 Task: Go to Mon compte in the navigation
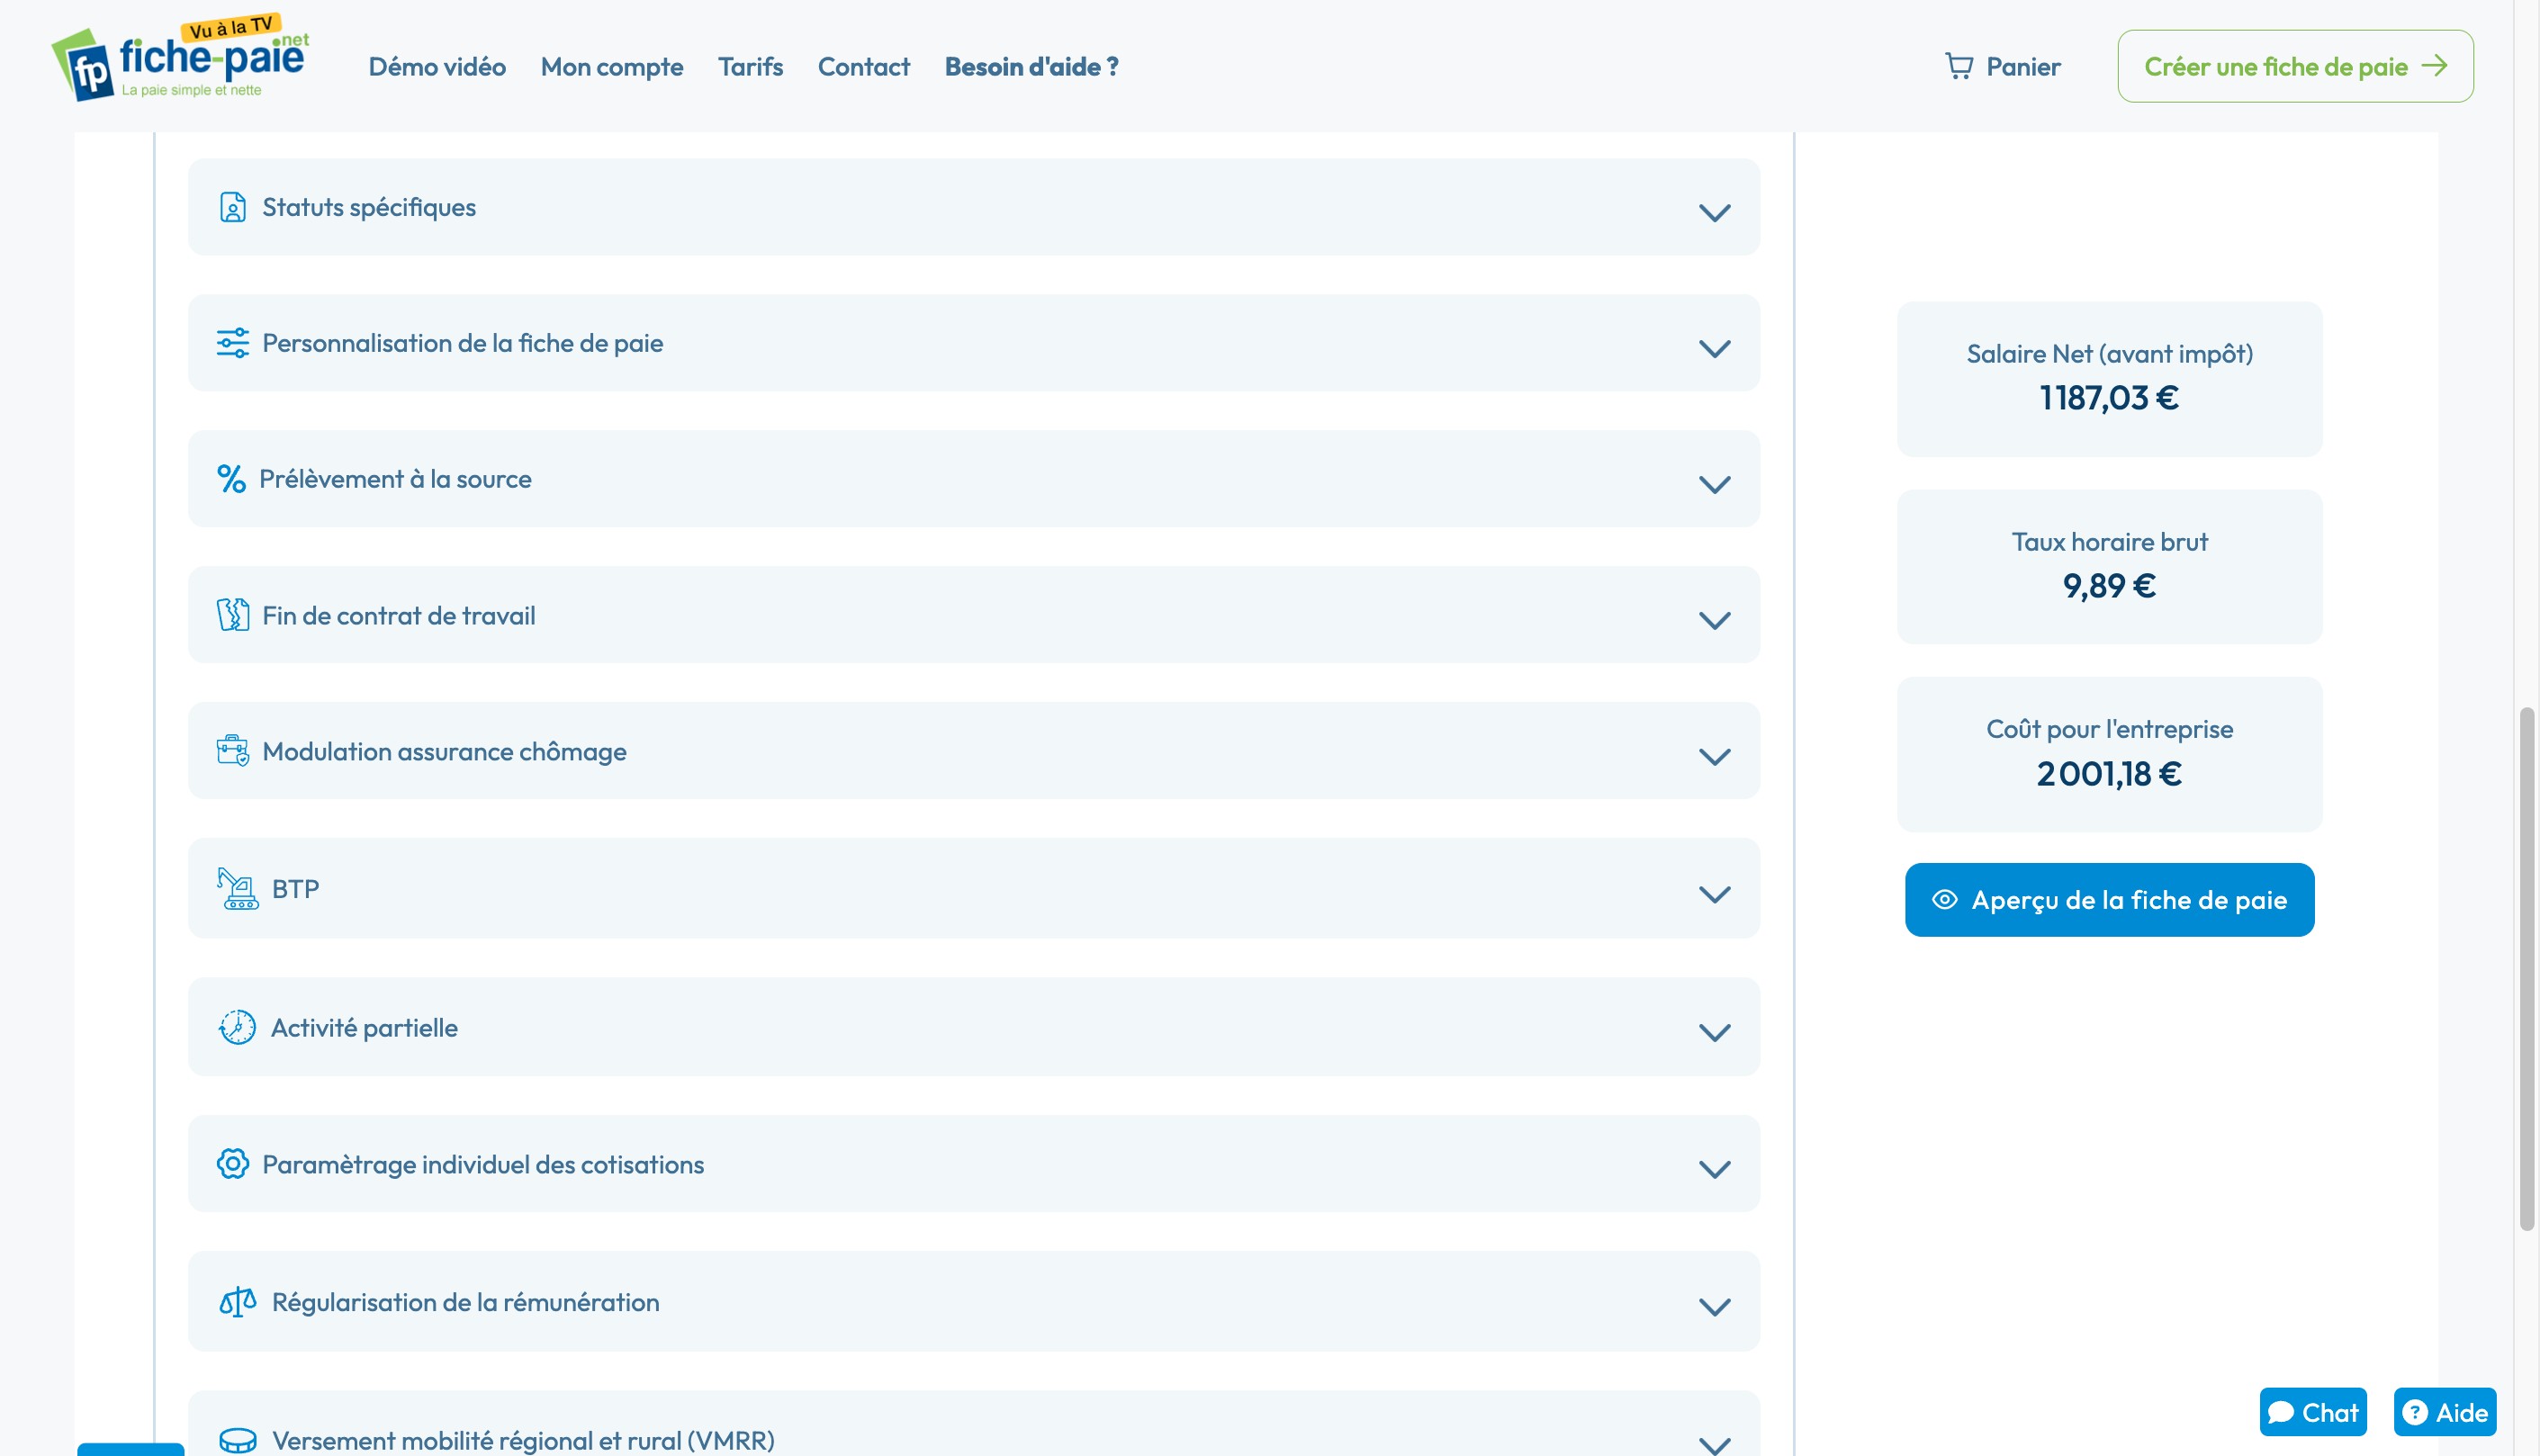click(x=611, y=66)
